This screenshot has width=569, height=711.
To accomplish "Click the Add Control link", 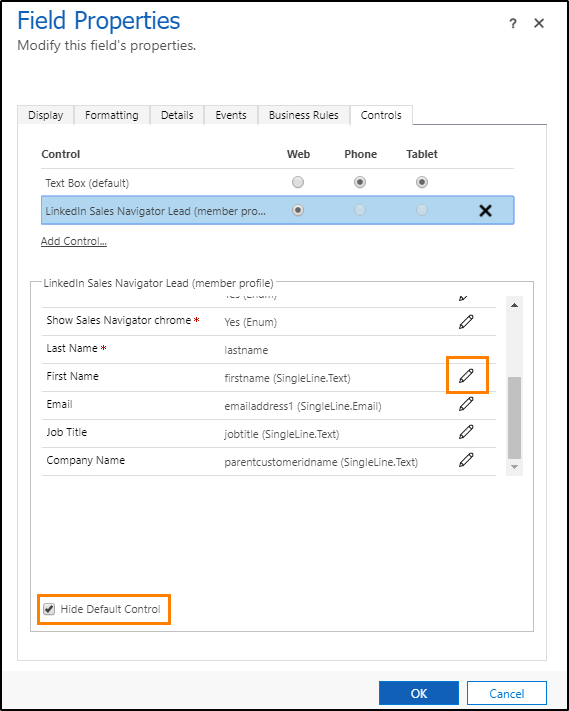I will pyautogui.click(x=74, y=241).
